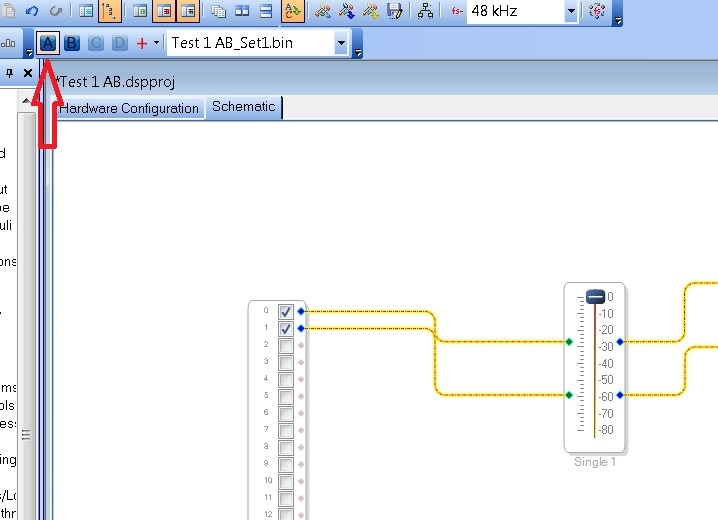Open the Test 1 AB_Set1.bin dropdown

click(341, 43)
